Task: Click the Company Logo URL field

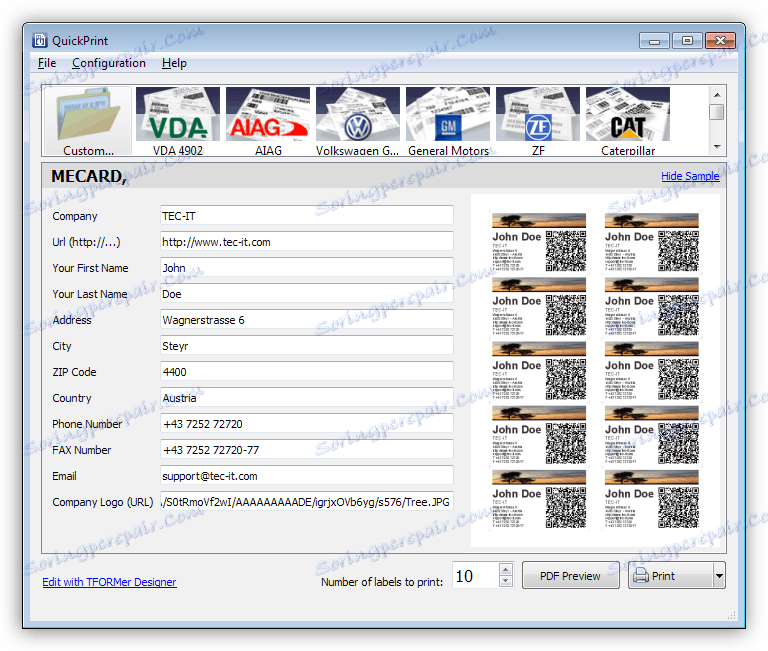Action: [x=307, y=501]
